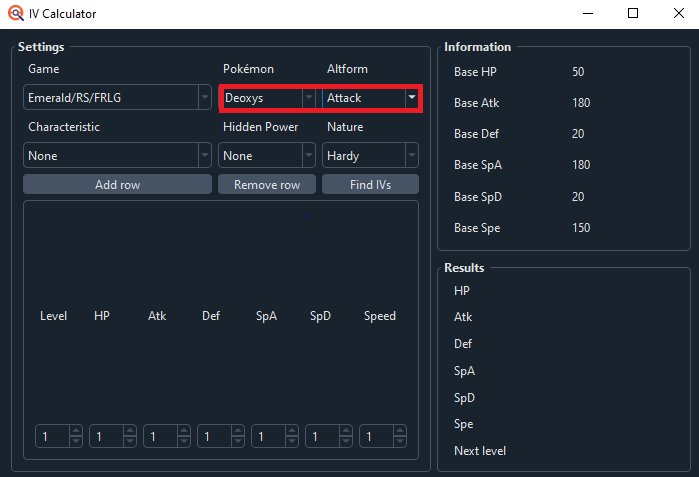
Task: Expand the Hidden Power dropdown
Action: coord(267,155)
